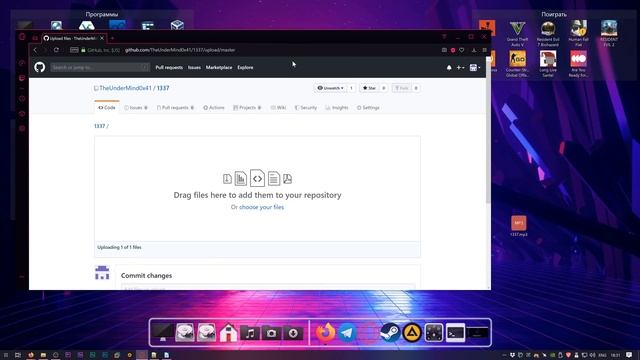The width and height of the screenshot is (640, 360).
Task: Open the "choose your files" link
Action: coord(261,207)
